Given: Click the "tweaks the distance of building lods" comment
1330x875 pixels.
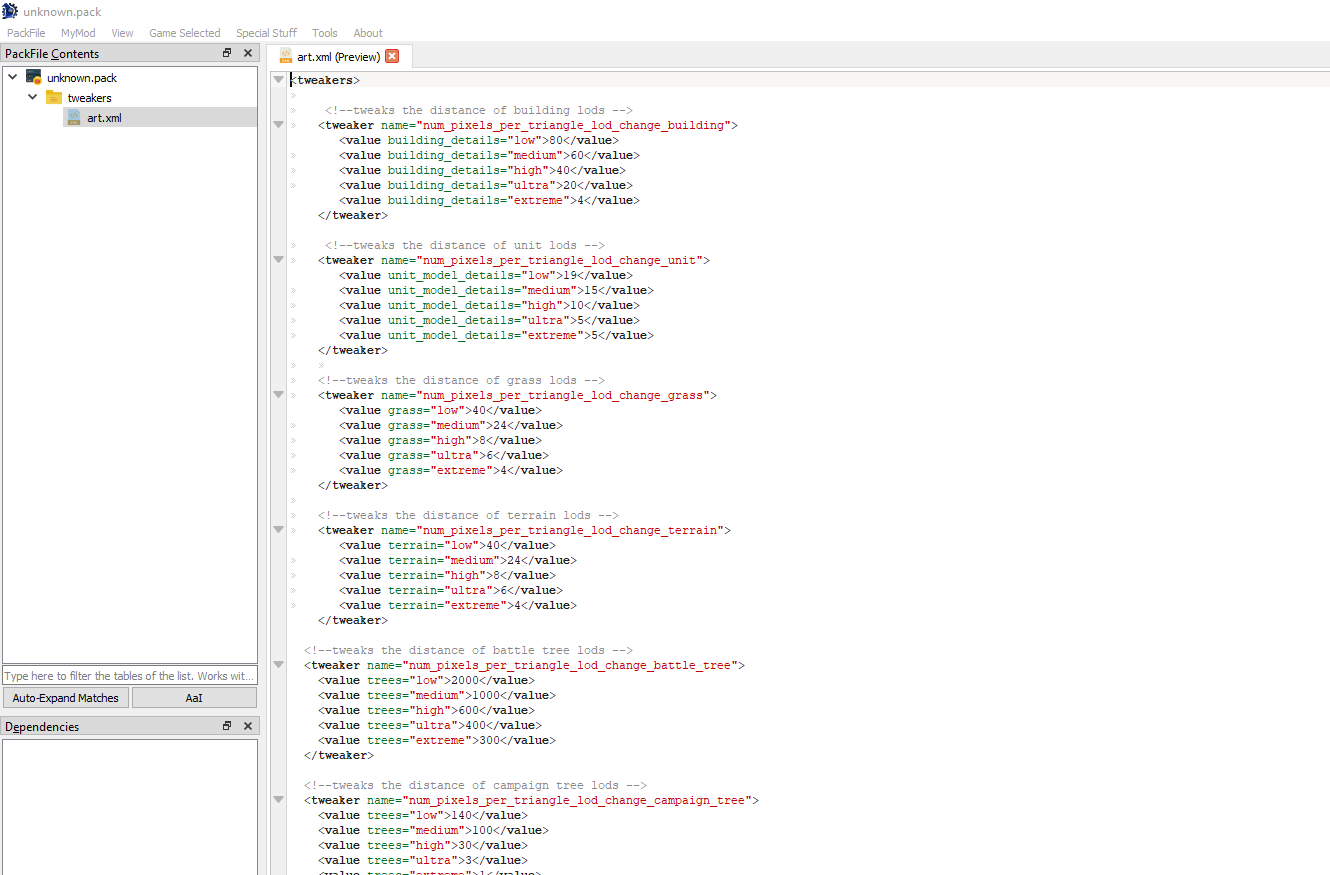Looking at the screenshot, I should point(478,110).
